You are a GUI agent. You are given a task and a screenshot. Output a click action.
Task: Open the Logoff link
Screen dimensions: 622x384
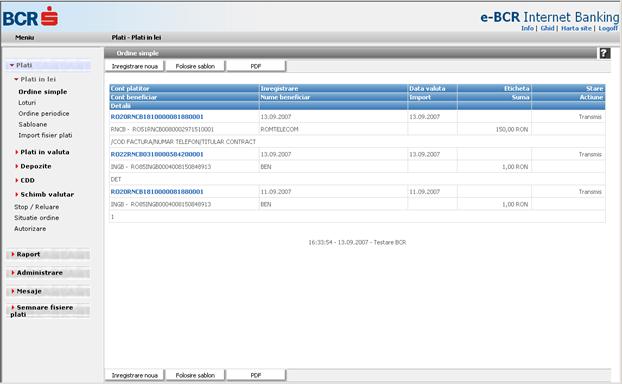coord(608,28)
